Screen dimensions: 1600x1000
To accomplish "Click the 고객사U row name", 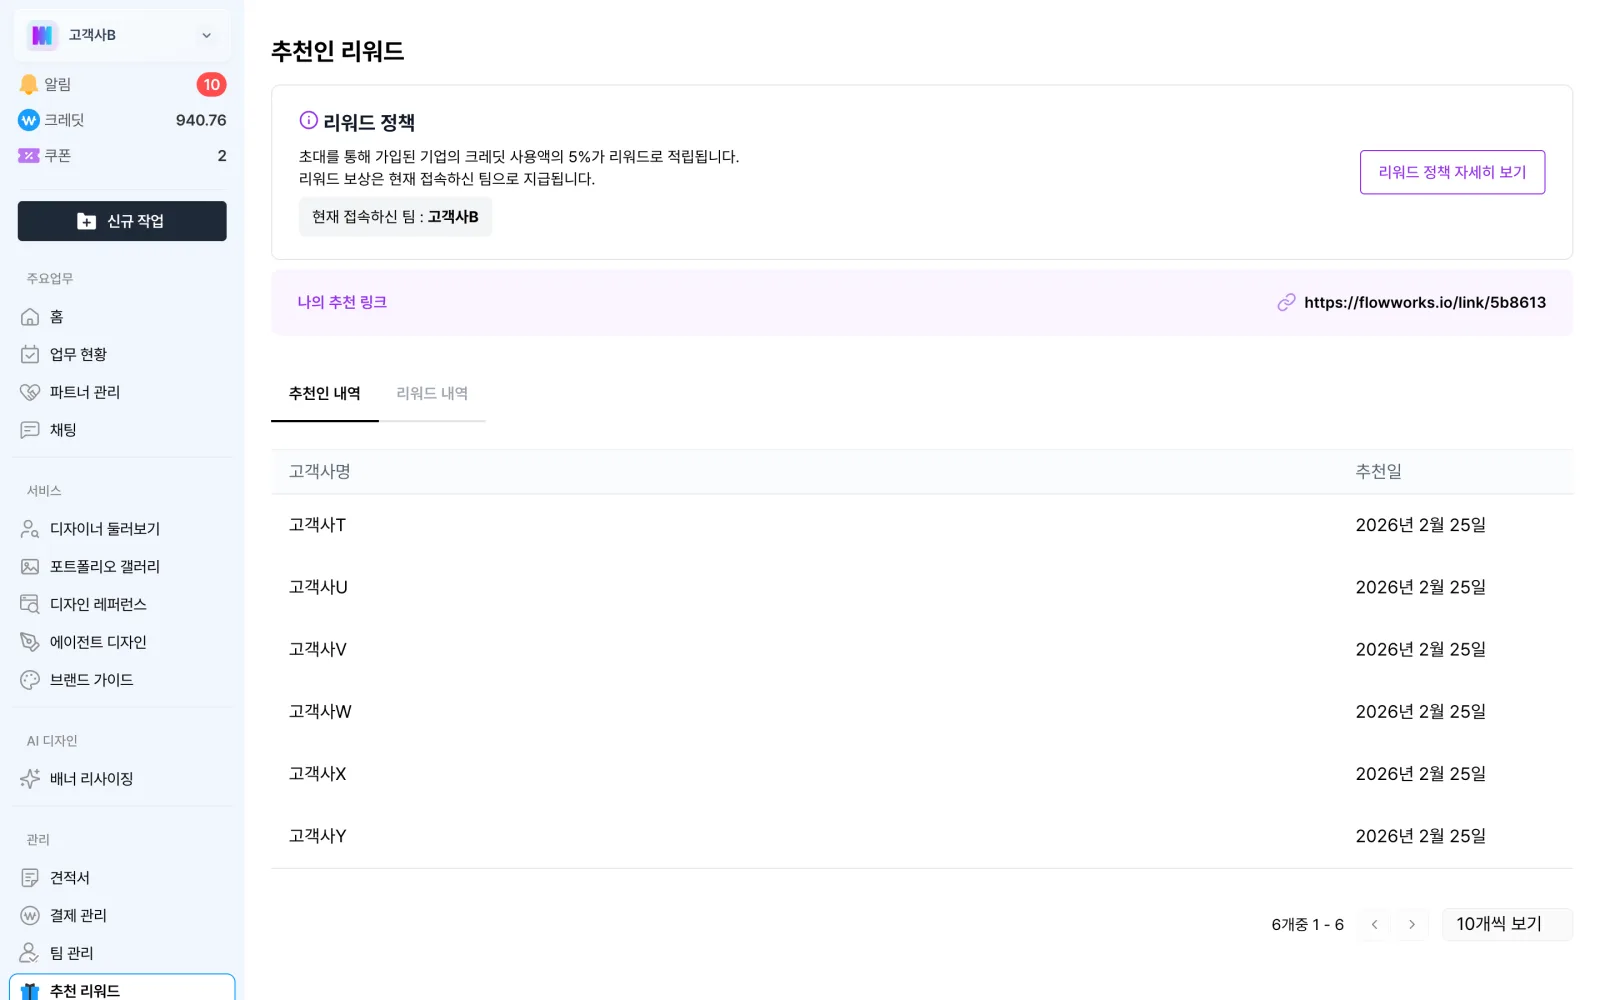I will pyautogui.click(x=318, y=587).
